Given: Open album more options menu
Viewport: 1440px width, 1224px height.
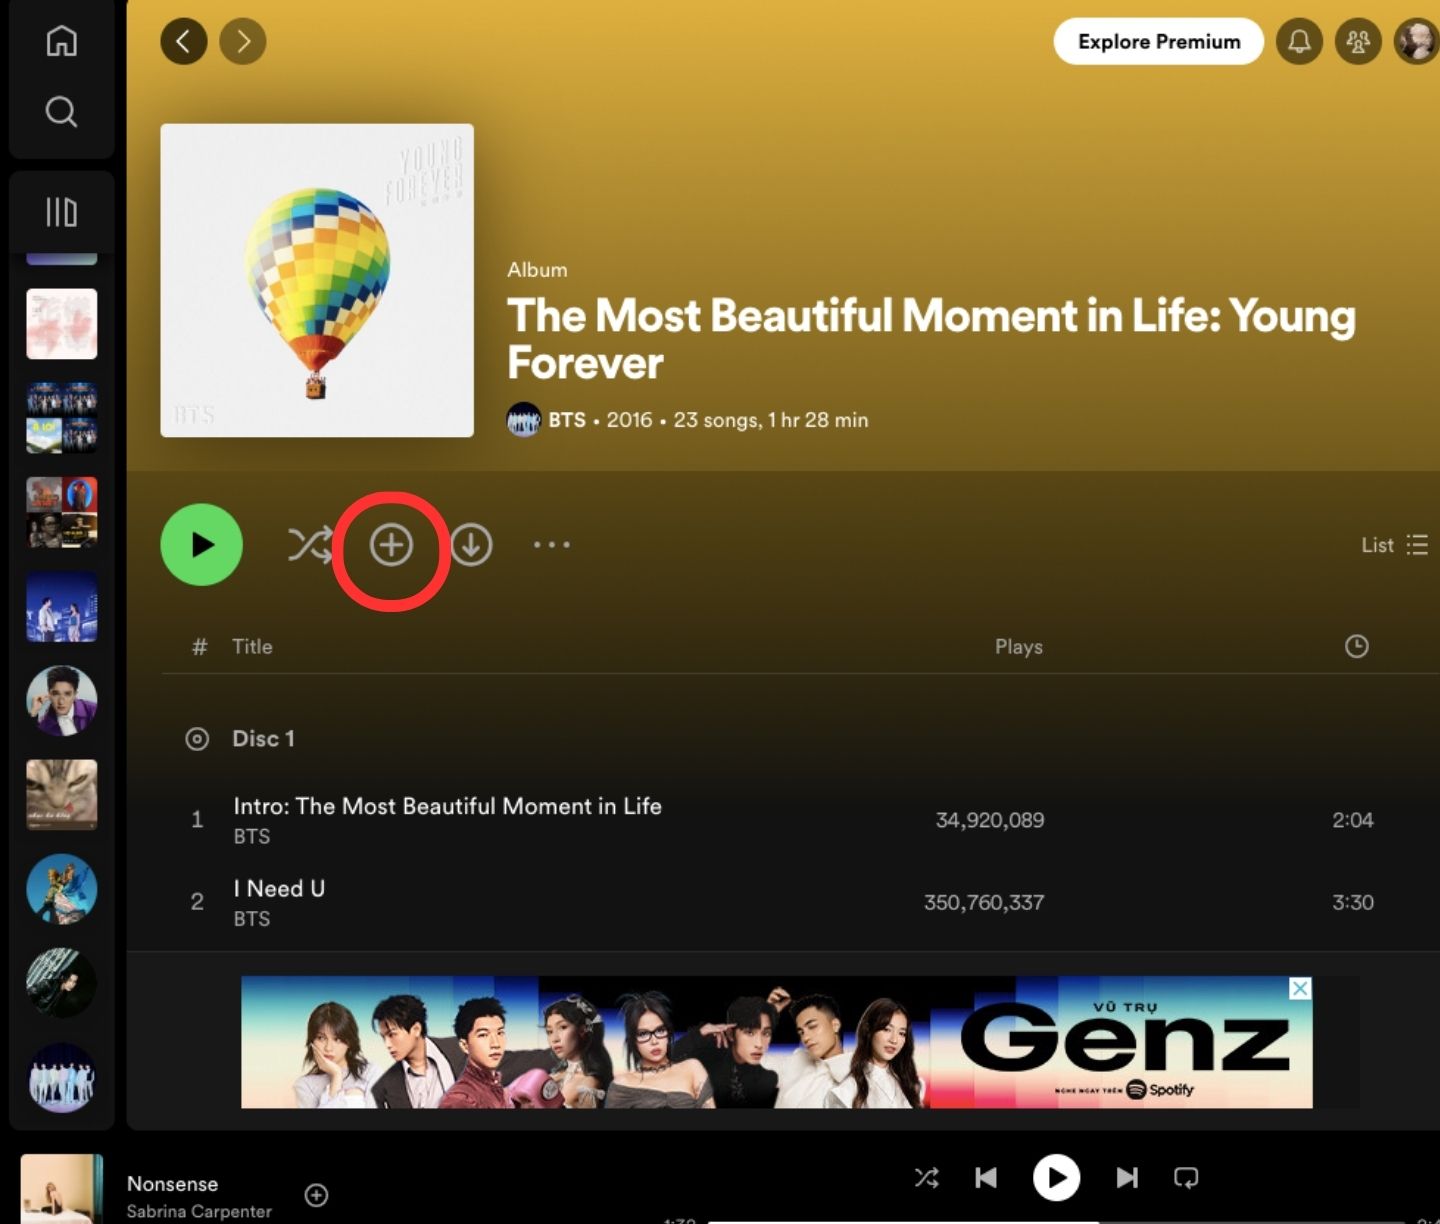Looking at the screenshot, I should point(551,545).
